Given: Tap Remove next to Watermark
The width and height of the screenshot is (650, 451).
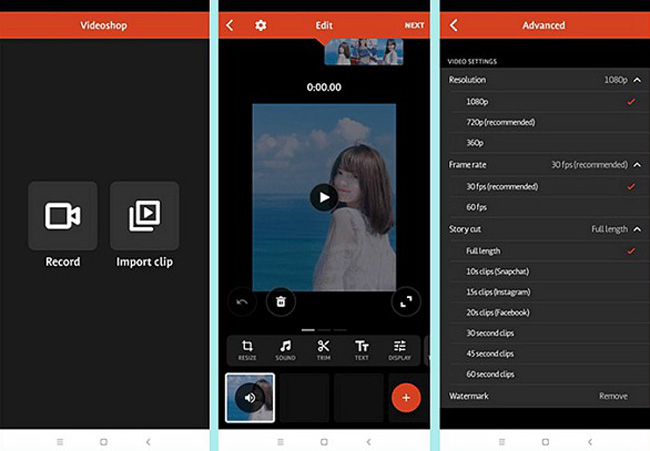Looking at the screenshot, I should click(x=613, y=396).
